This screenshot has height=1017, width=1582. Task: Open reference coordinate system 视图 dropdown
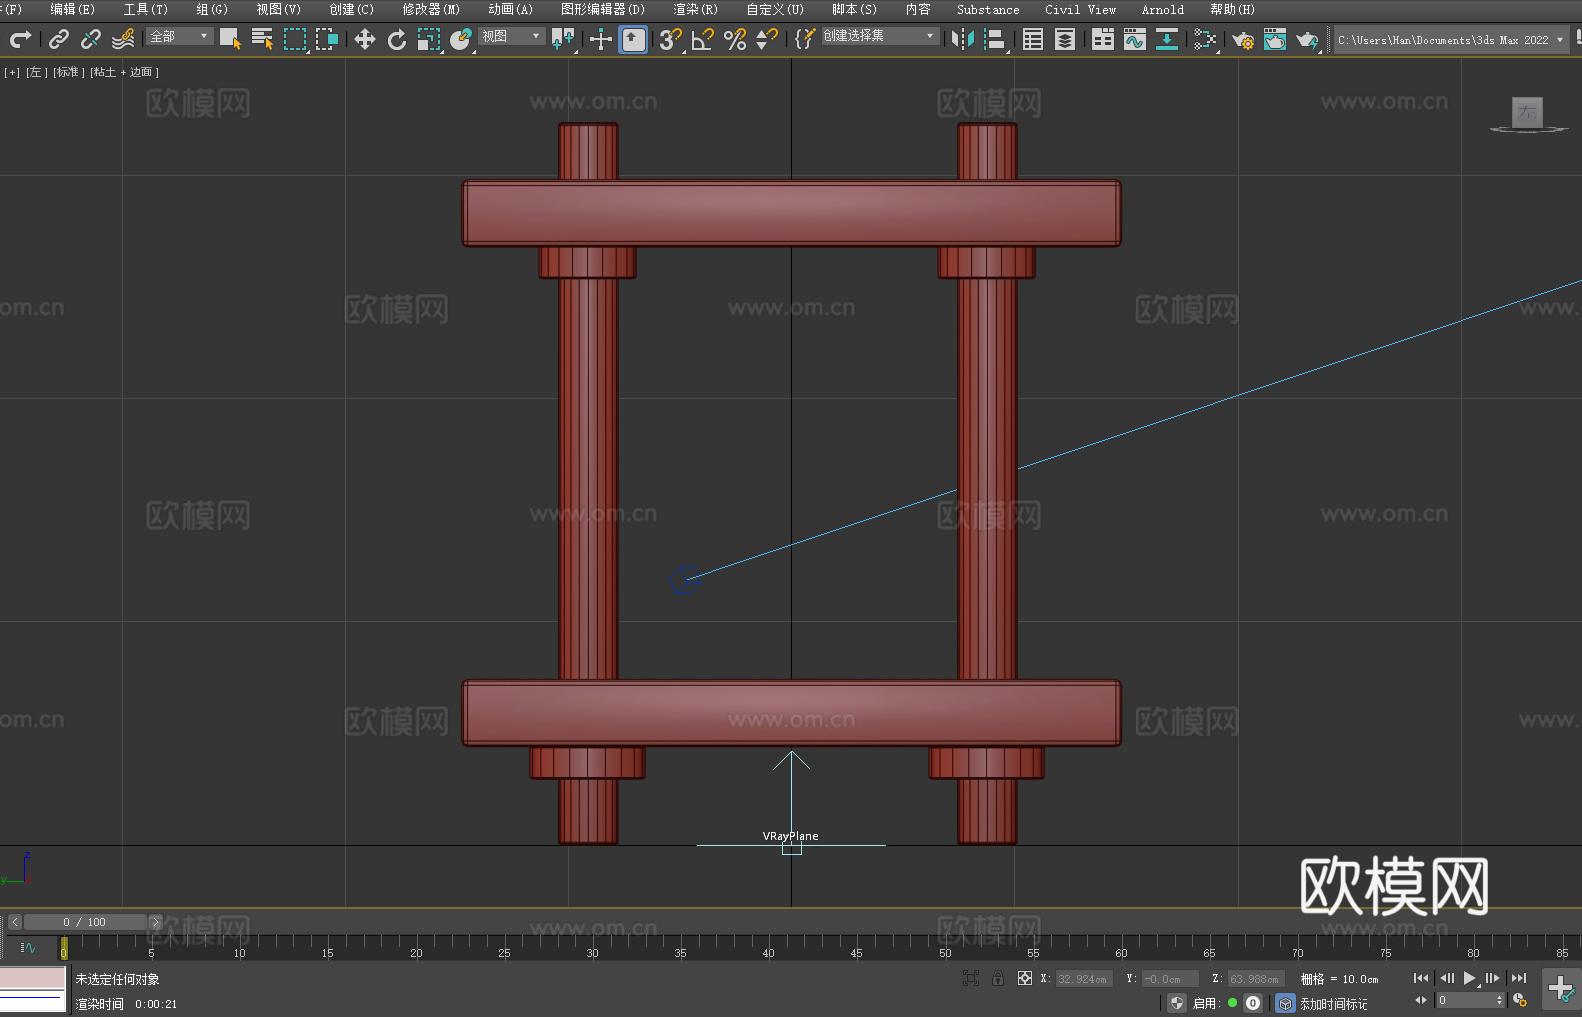coord(511,36)
